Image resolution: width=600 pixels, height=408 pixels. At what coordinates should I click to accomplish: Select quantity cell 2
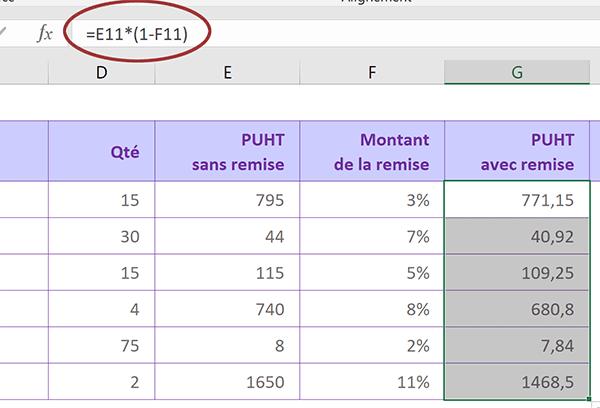pyautogui.click(x=102, y=382)
